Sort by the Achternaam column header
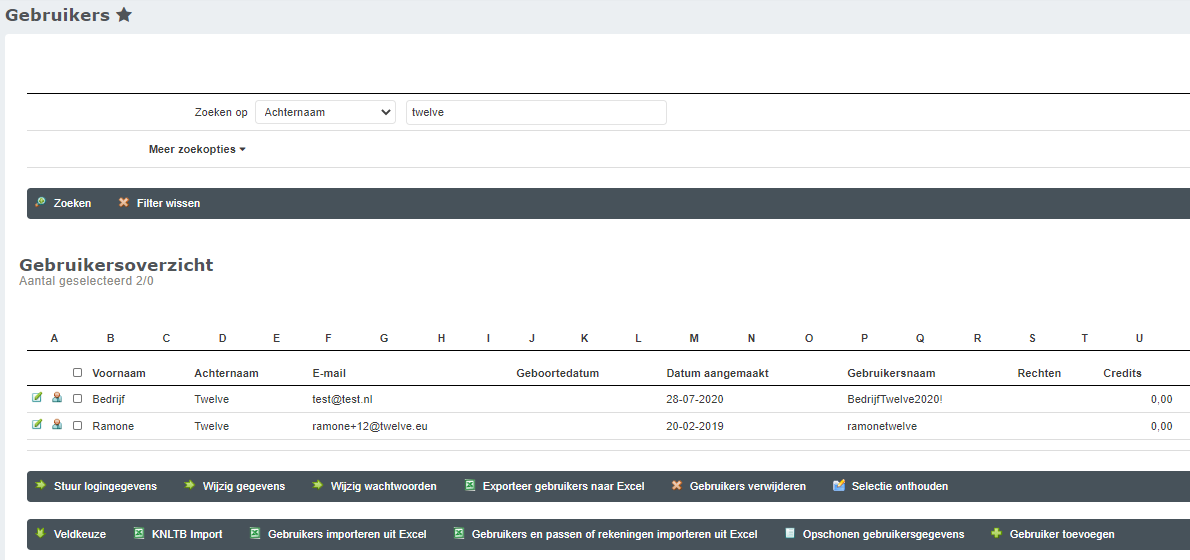The height and width of the screenshot is (560, 1190). point(226,373)
